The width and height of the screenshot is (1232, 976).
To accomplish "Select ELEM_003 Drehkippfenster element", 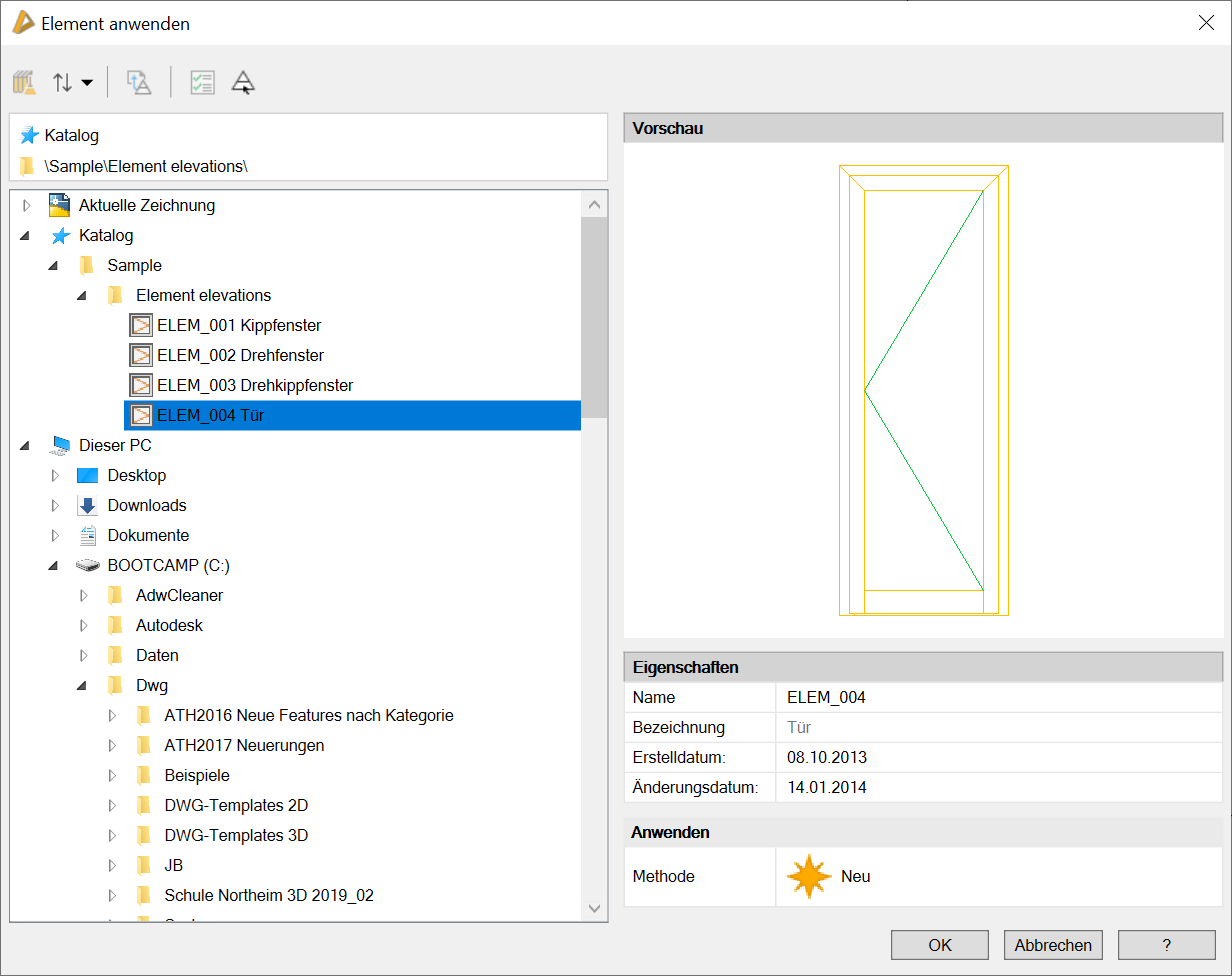I will 254,385.
